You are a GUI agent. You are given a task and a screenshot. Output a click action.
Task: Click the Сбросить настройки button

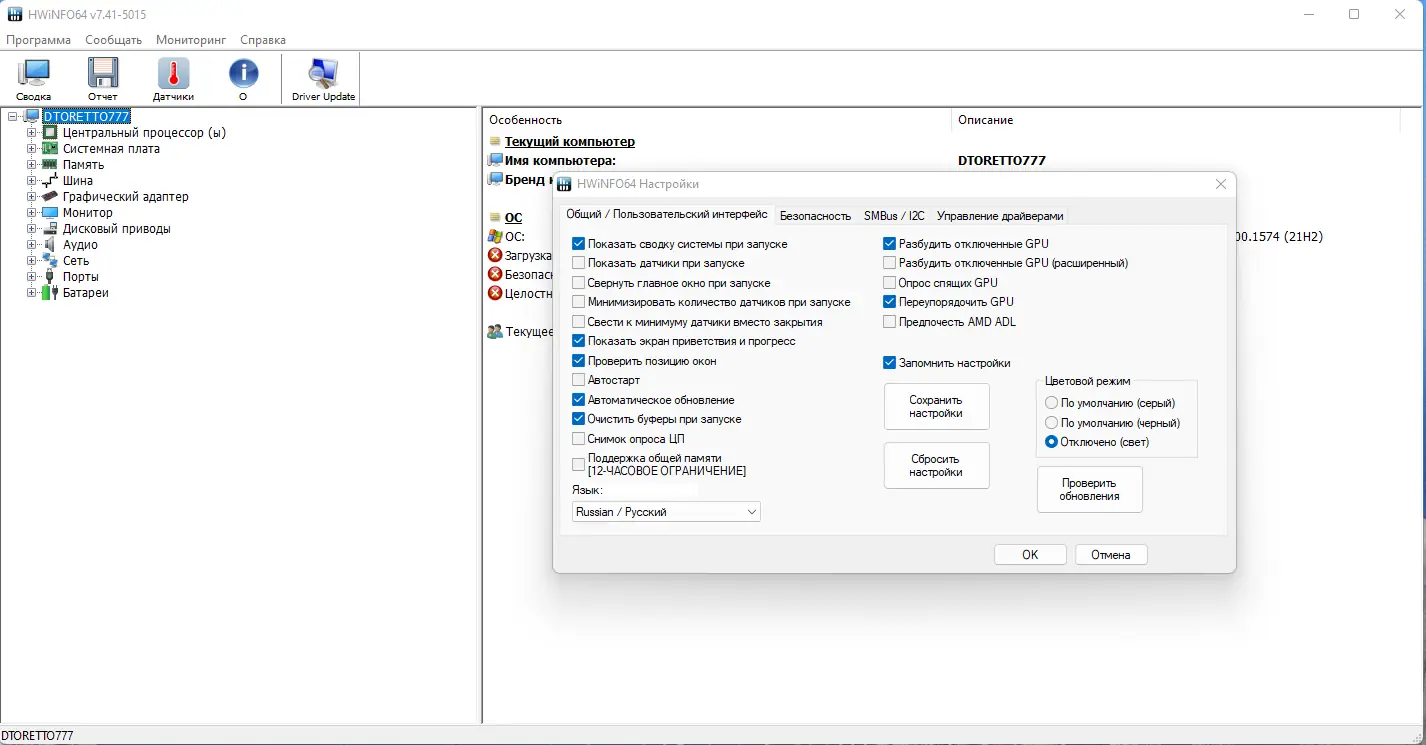point(936,466)
